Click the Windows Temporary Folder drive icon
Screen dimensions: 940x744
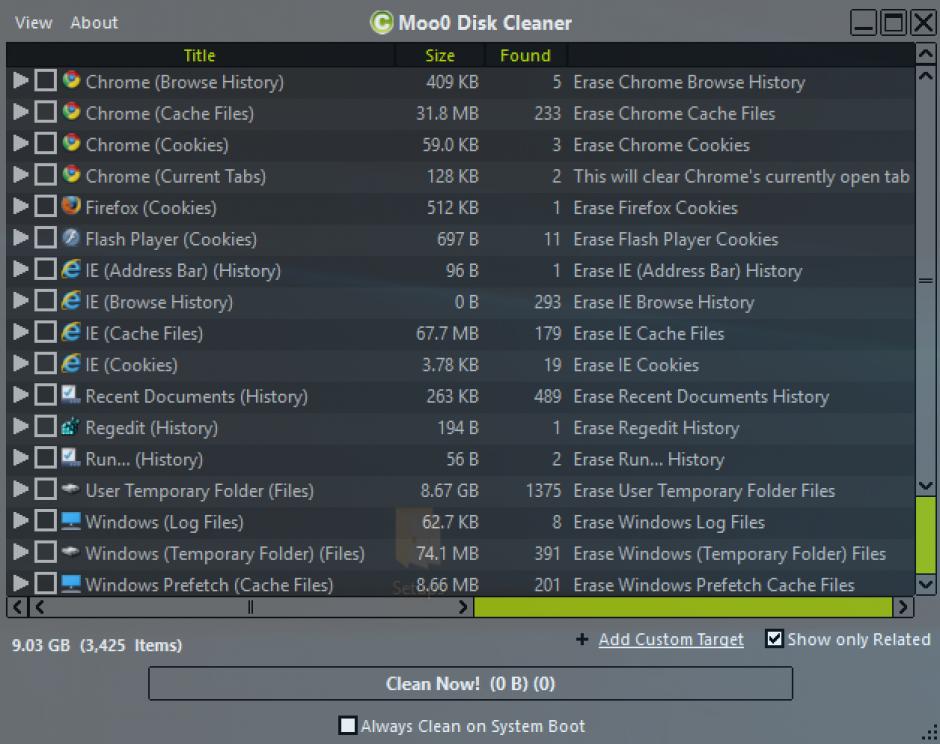pos(71,552)
